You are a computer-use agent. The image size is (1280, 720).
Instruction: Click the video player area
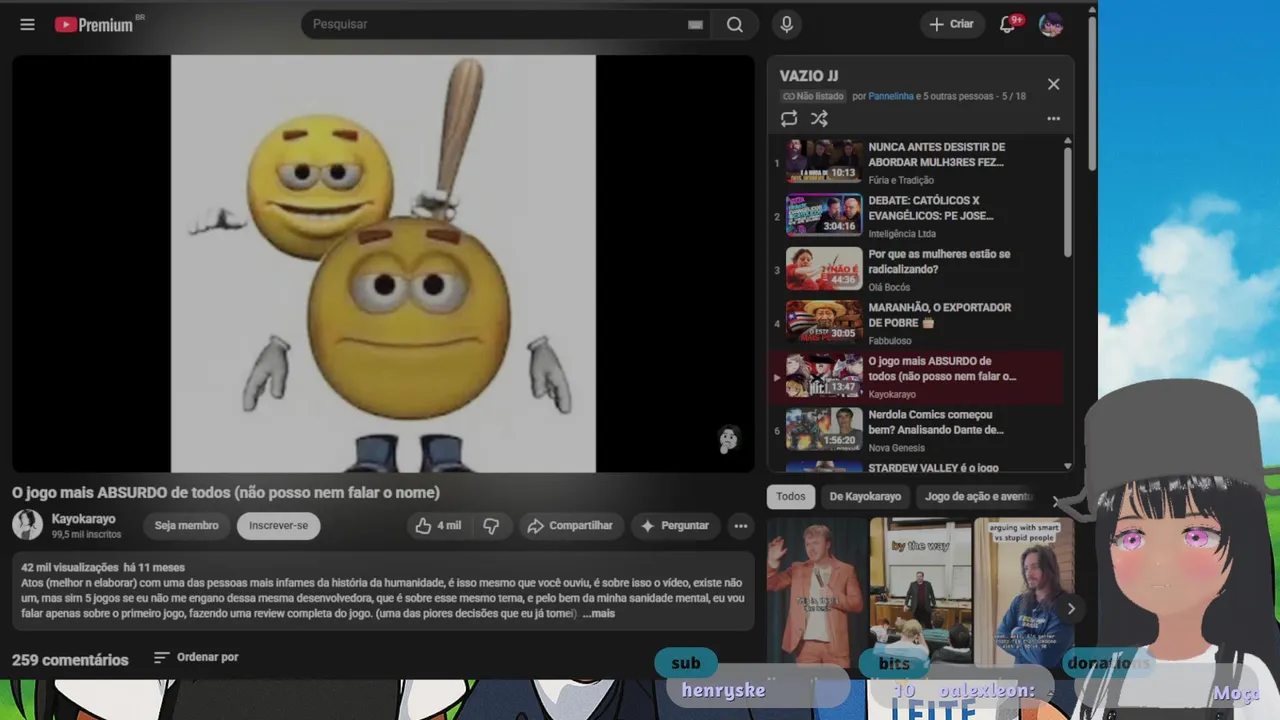point(383,264)
